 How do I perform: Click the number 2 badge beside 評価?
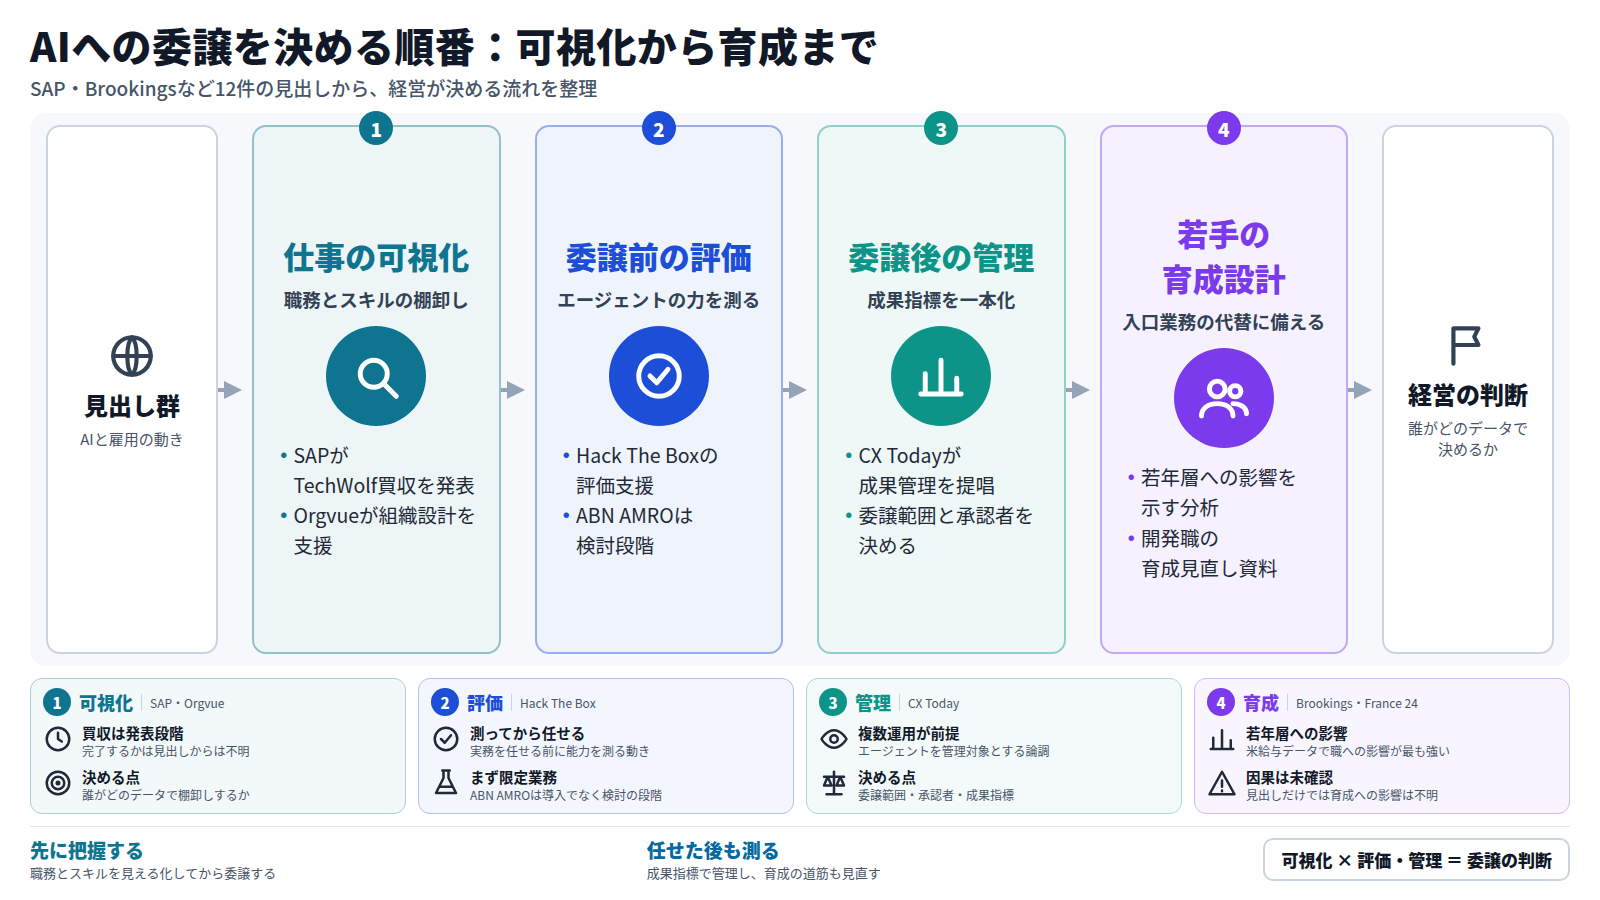tap(445, 703)
